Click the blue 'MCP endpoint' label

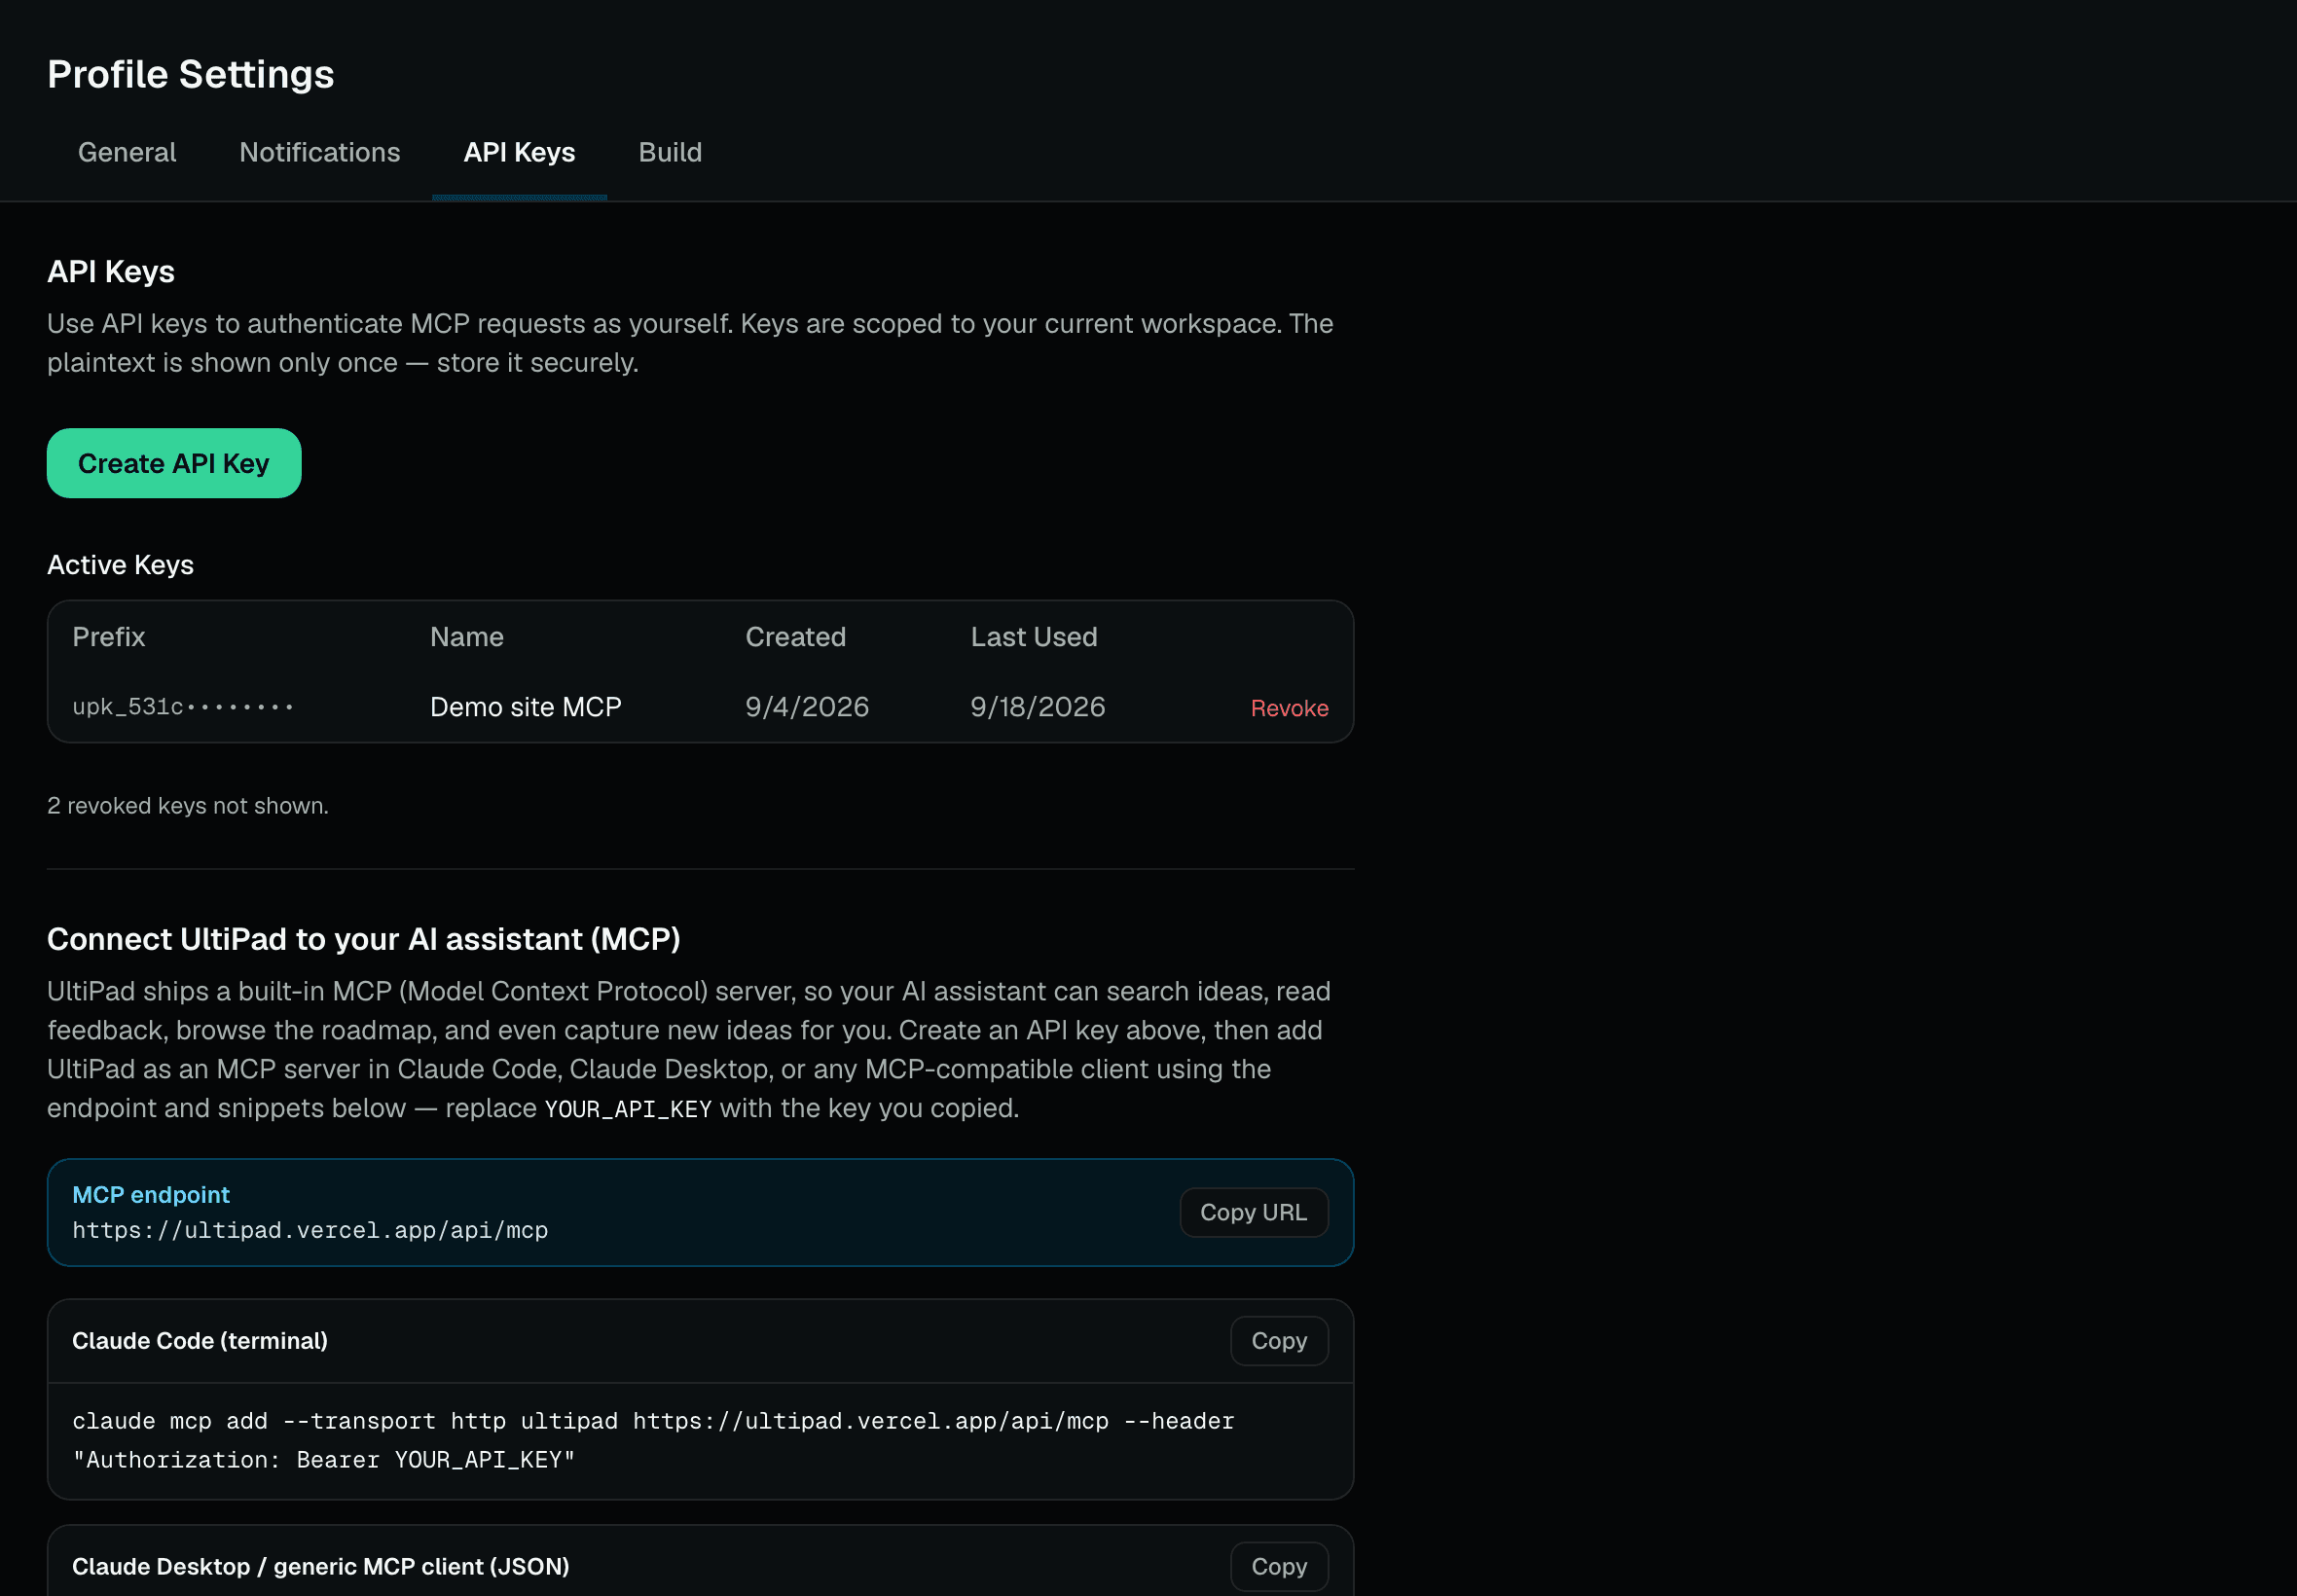(151, 1195)
